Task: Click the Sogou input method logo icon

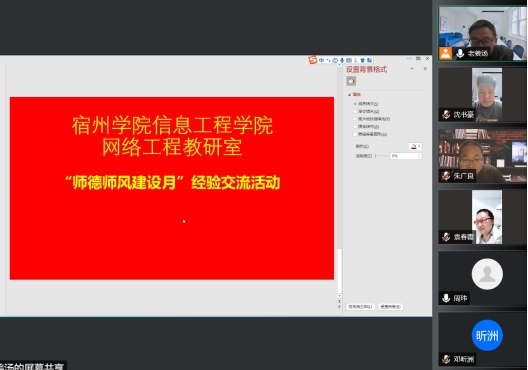Action: (313, 60)
